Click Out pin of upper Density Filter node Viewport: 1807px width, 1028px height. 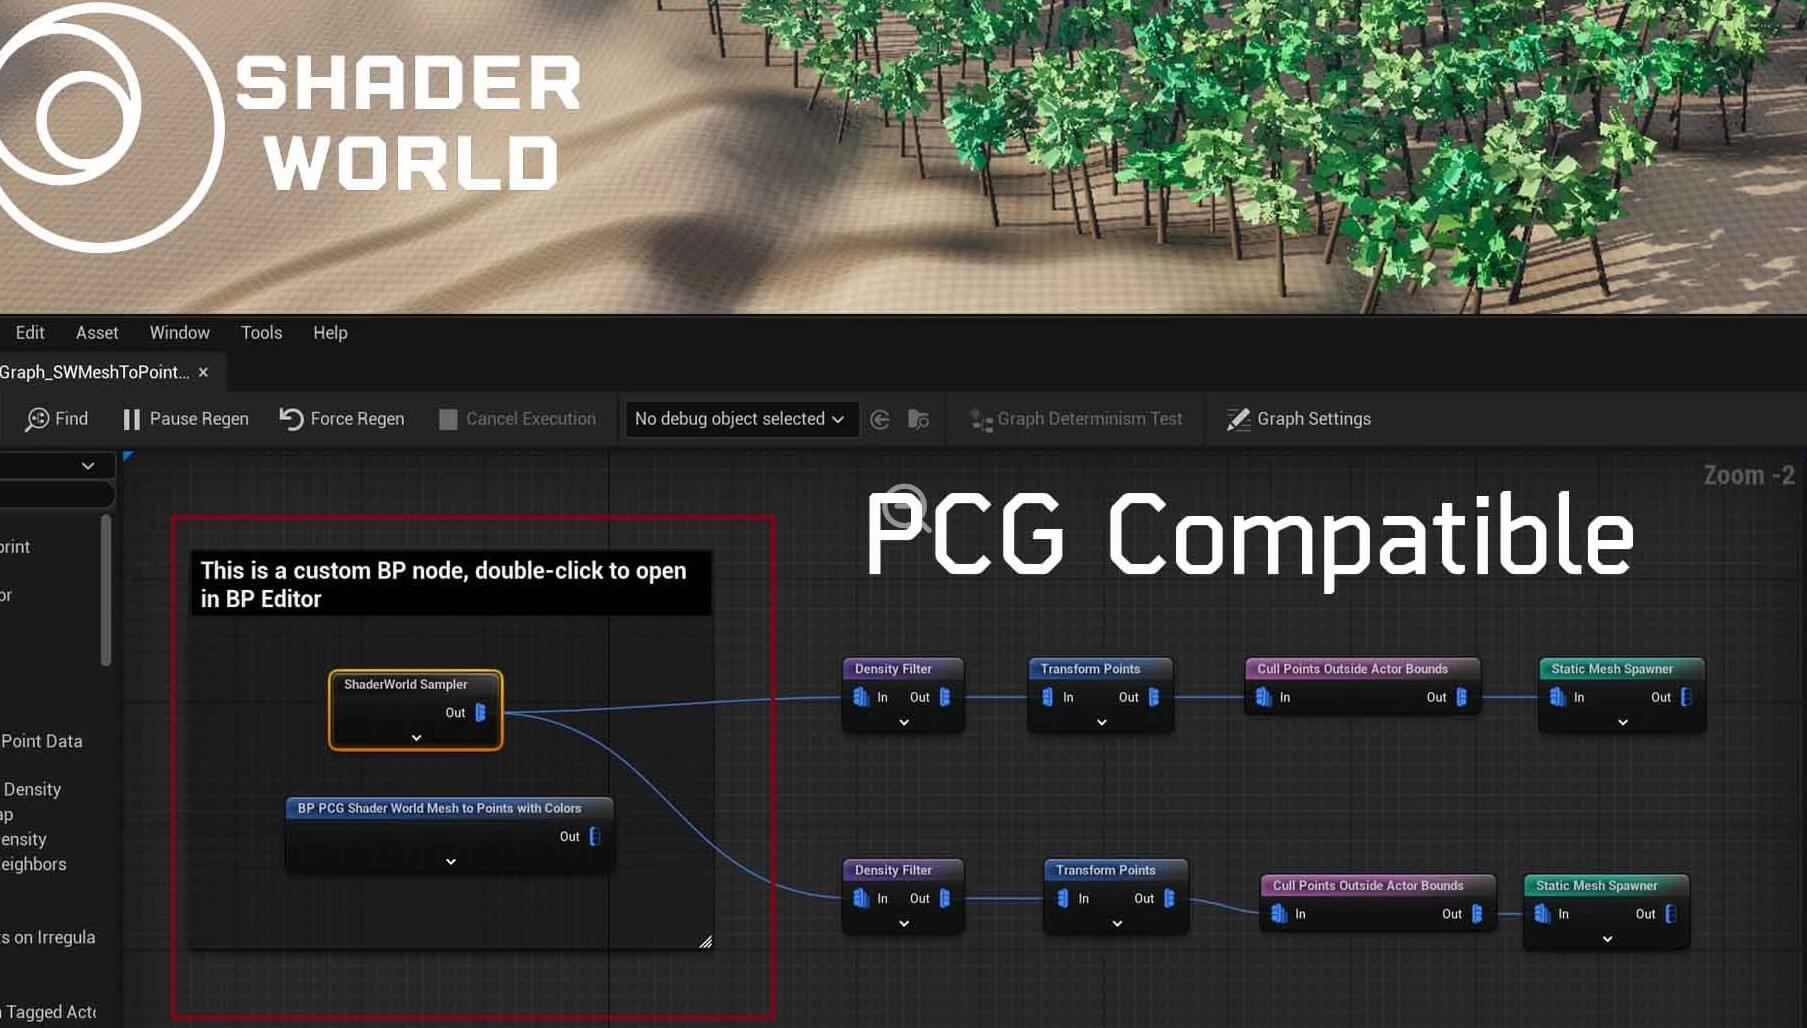click(x=945, y=697)
